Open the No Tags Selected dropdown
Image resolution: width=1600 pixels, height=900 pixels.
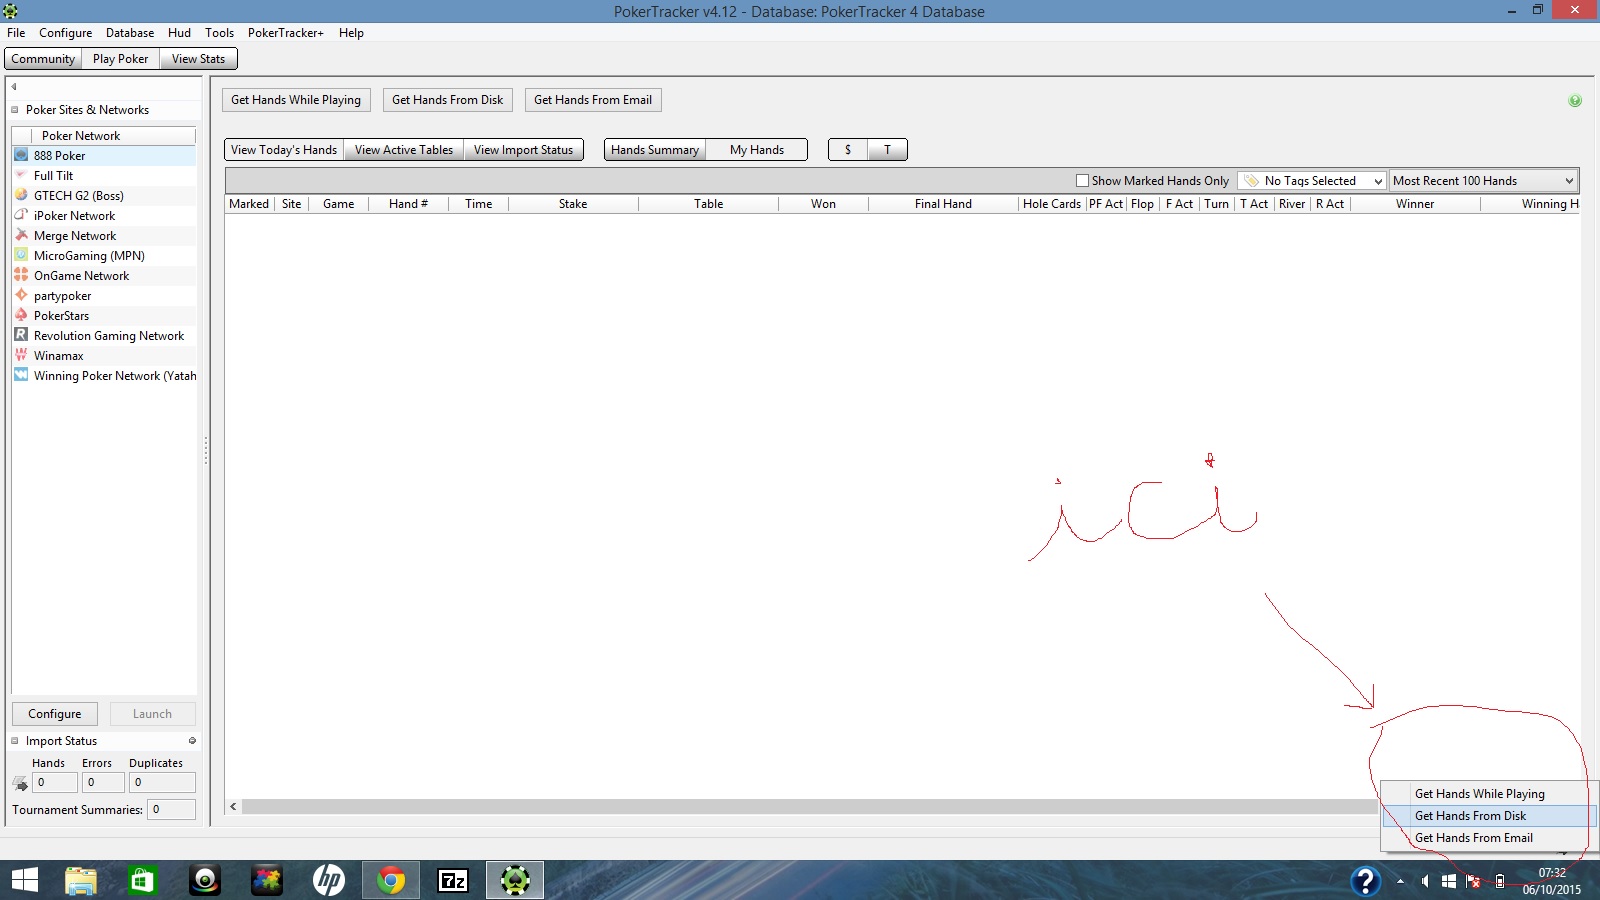click(x=1311, y=181)
